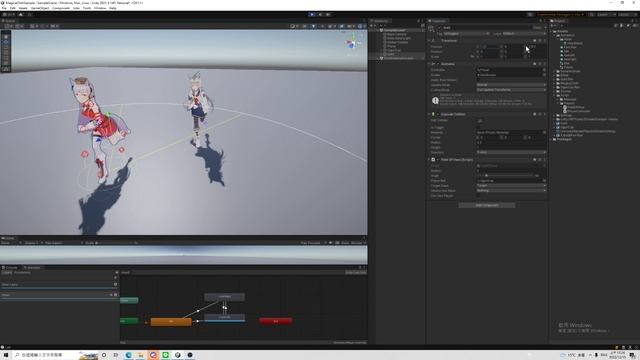The width and height of the screenshot is (640, 360).
Task: Open the Animator Update Mode dropdown
Action: tap(511, 85)
